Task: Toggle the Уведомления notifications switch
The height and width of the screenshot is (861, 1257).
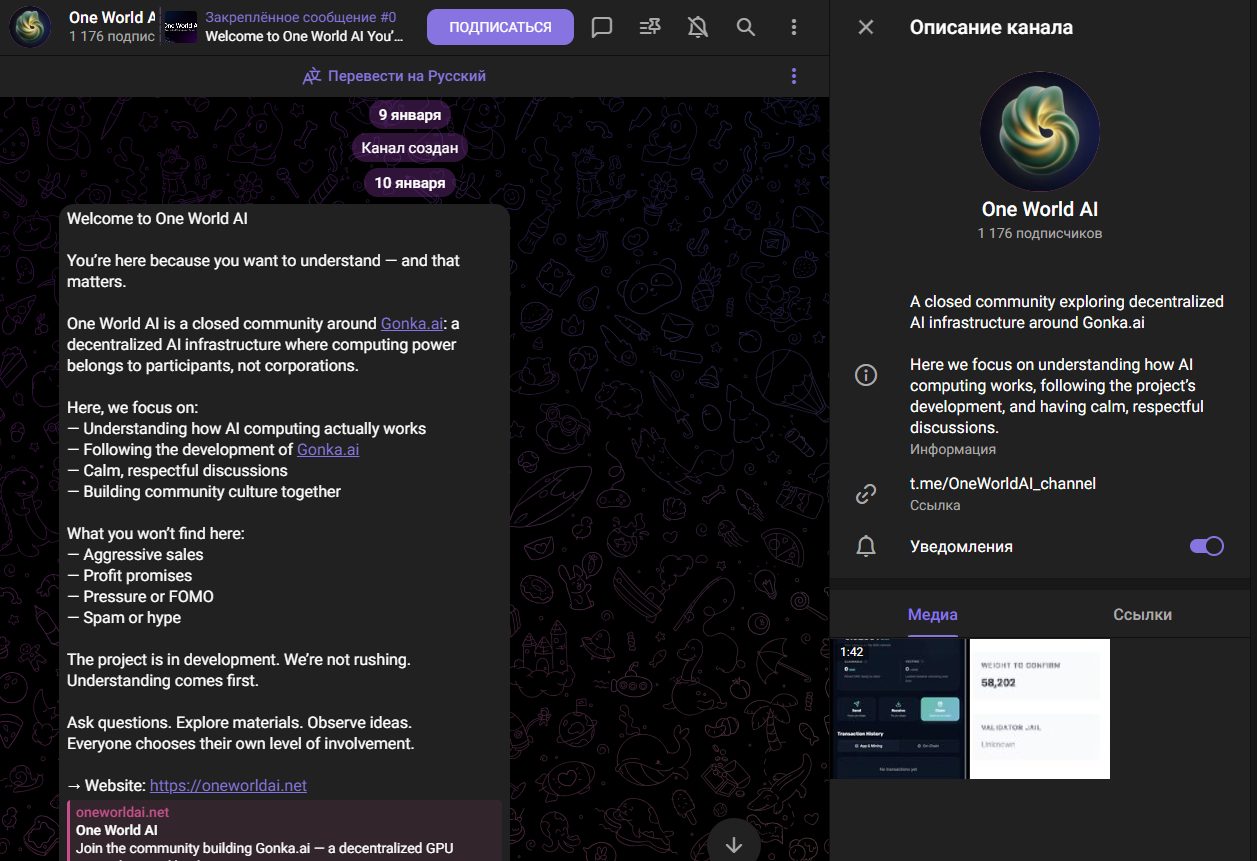Action: coord(1206,546)
